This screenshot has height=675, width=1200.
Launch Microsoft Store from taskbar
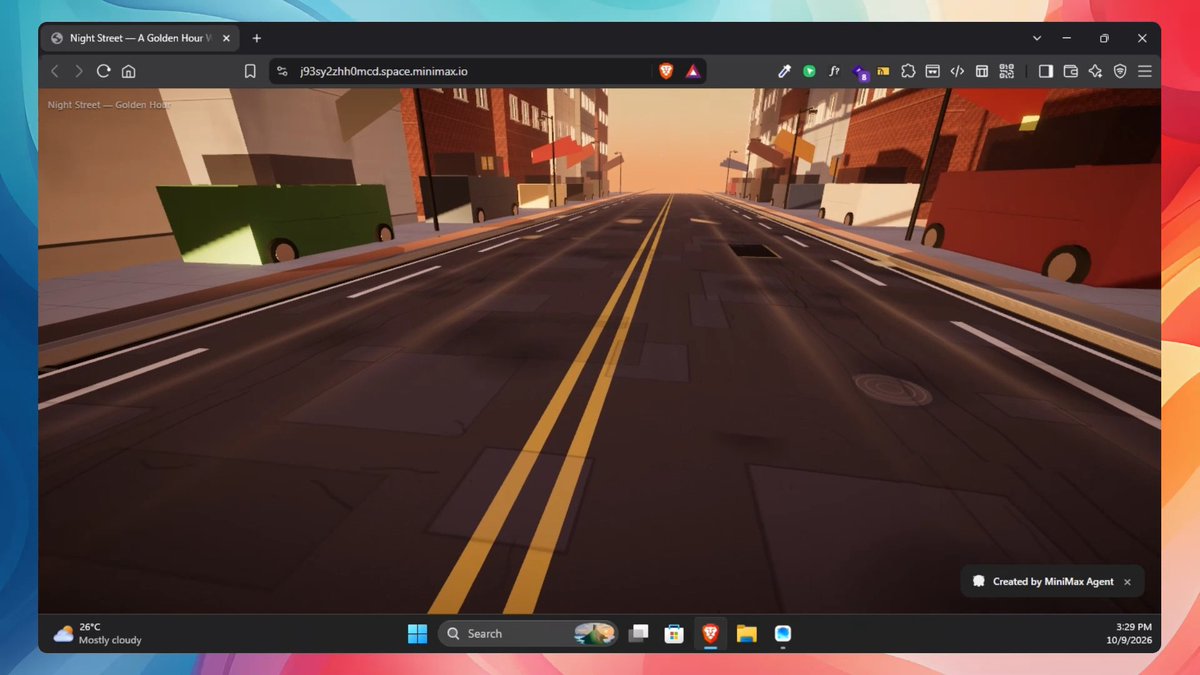point(674,633)
